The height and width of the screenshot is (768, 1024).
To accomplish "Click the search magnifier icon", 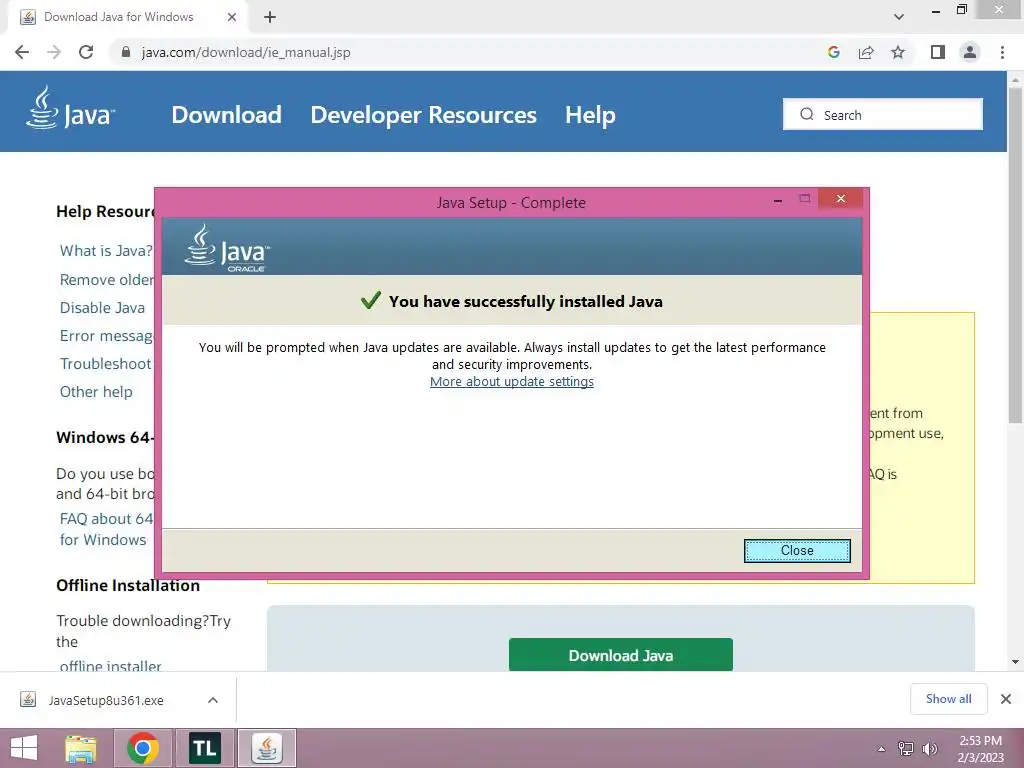I will 807,114.
